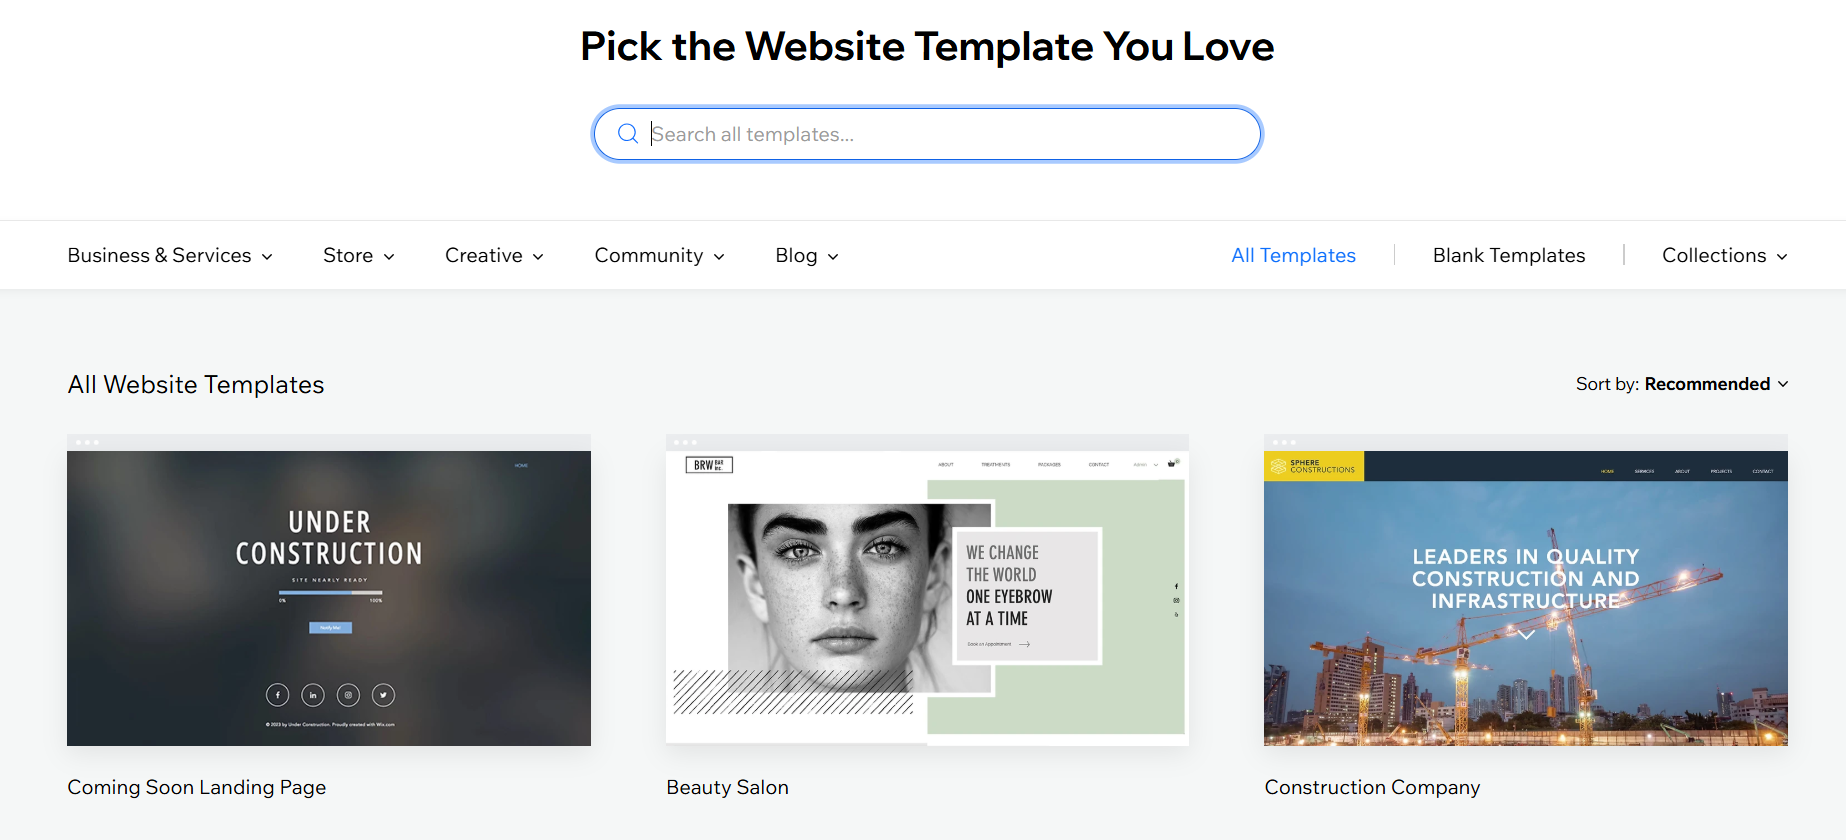Image resolution: width=1846 pixels, height=840 pixels.
Task: Click the site progress bar in Coming Soon template
Action: (x=330, y=593)
